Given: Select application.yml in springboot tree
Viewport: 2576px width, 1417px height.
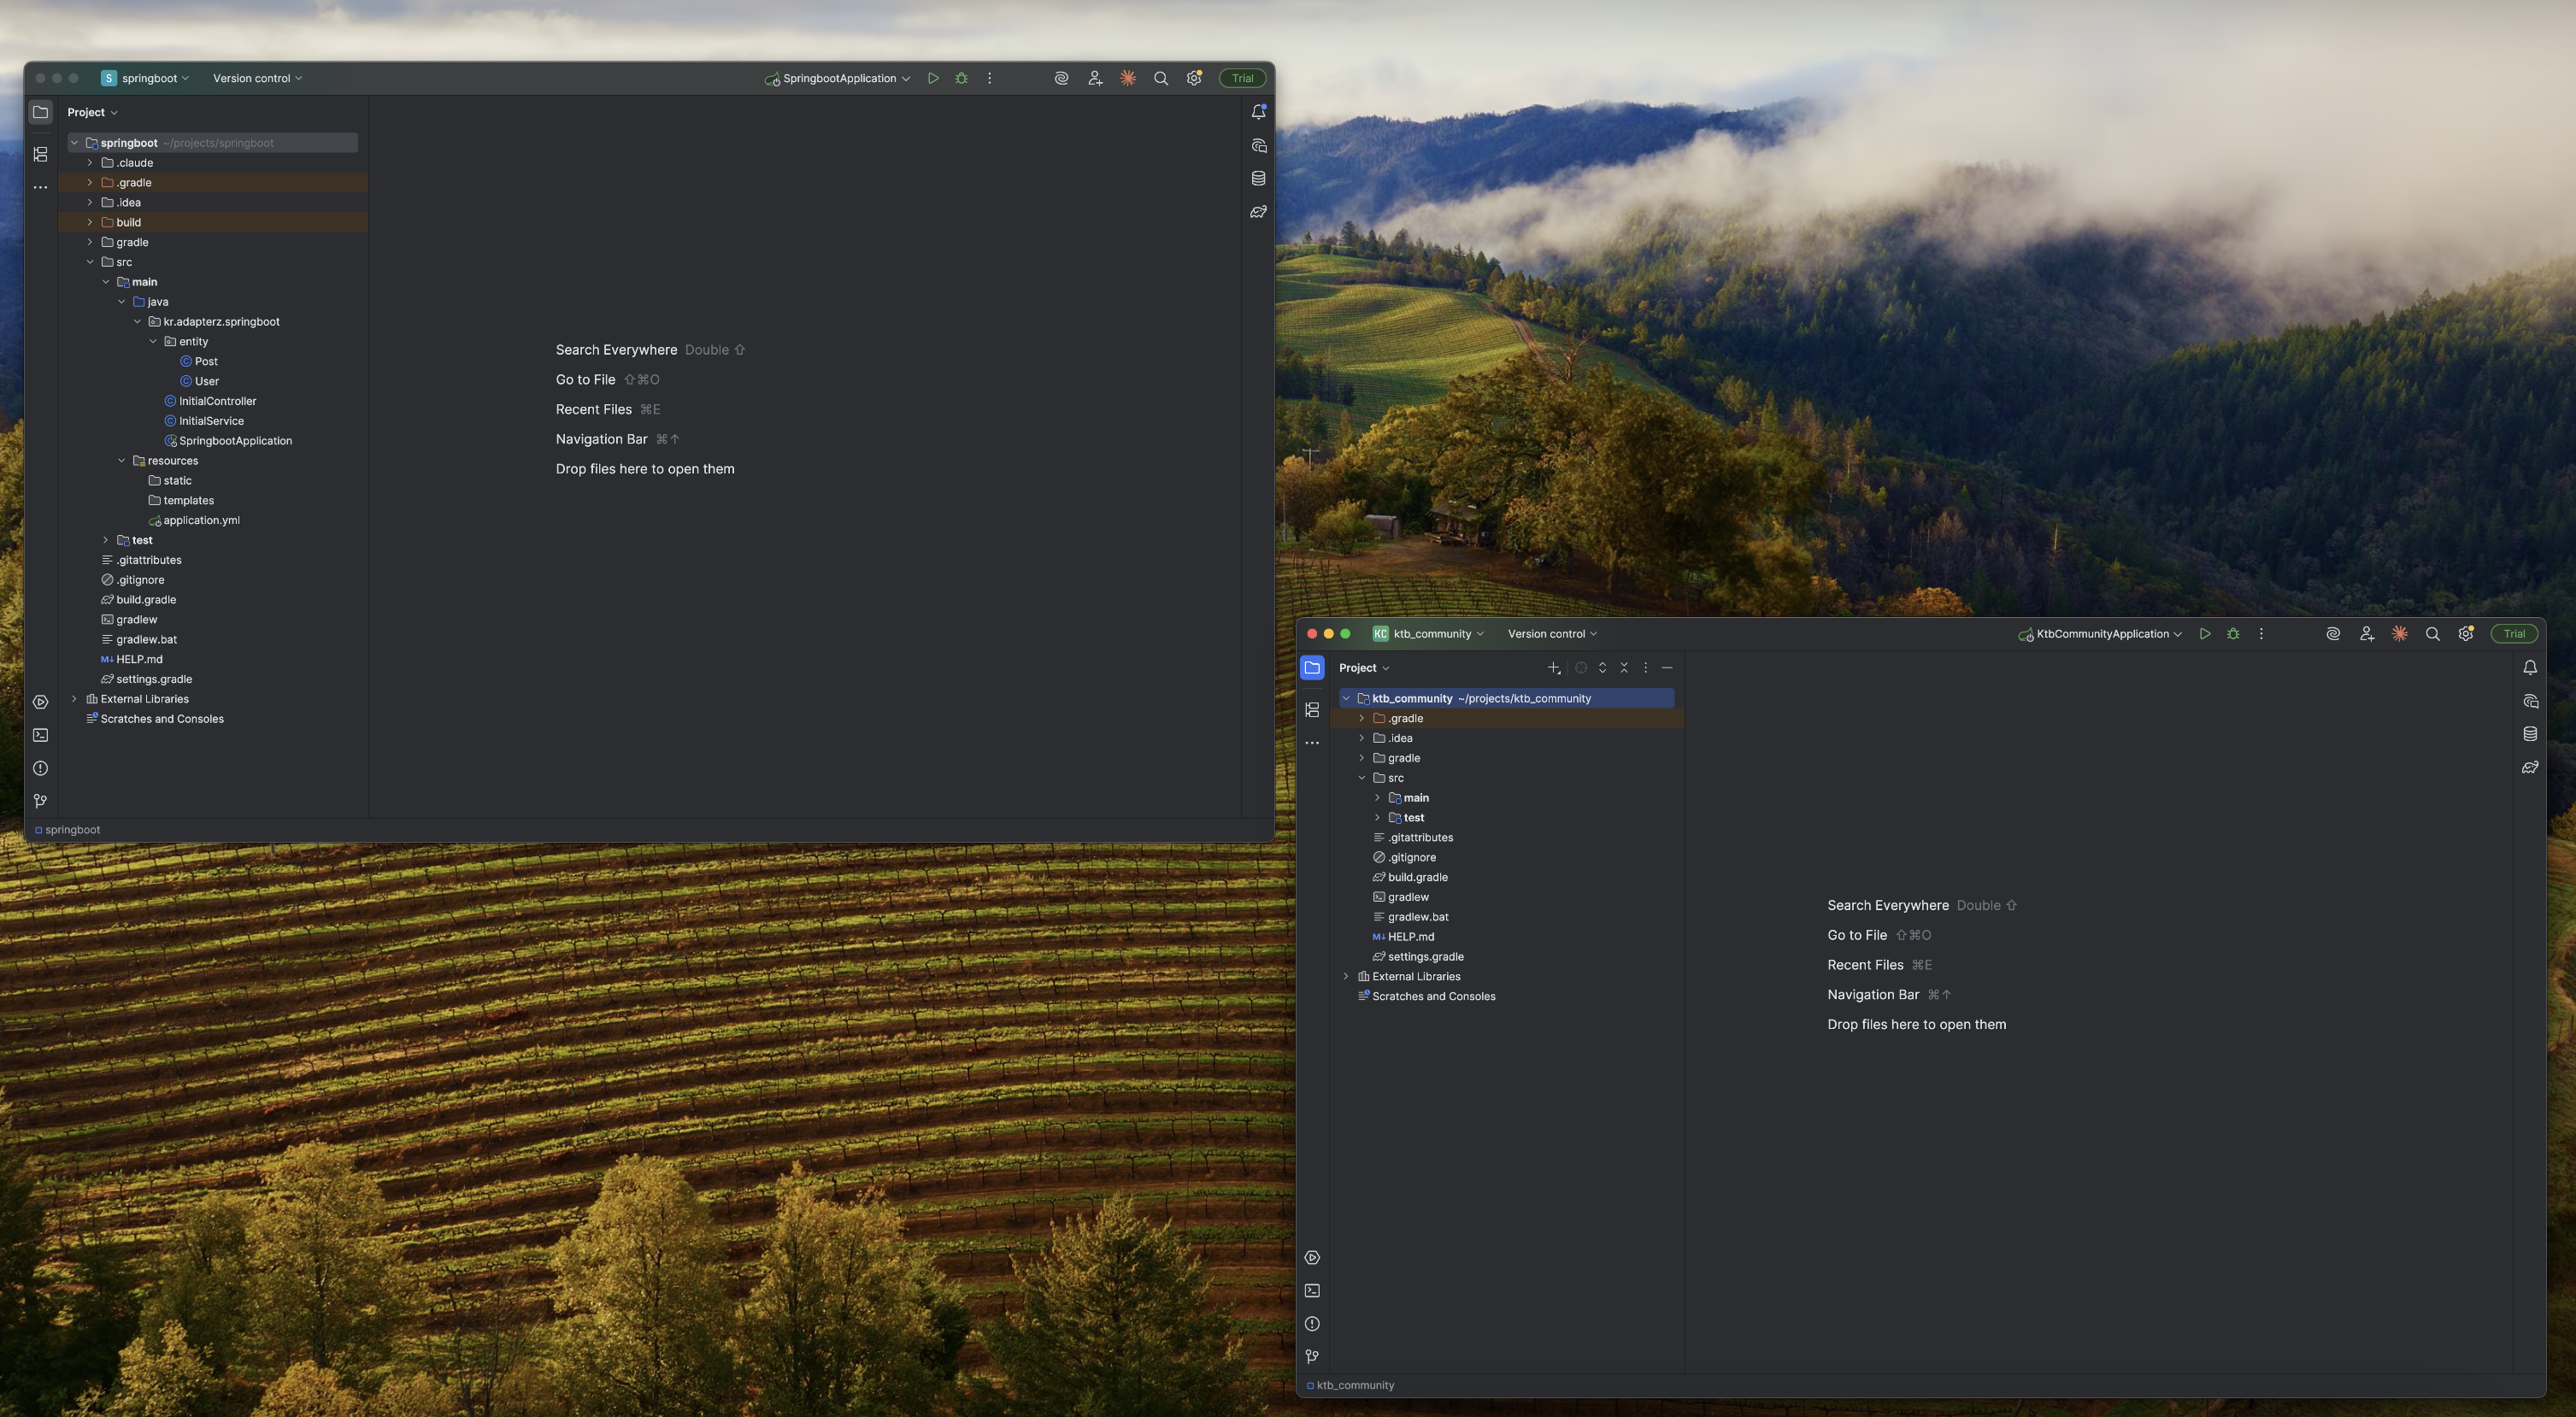Looking at the screenshot, I should coord(201,520).
